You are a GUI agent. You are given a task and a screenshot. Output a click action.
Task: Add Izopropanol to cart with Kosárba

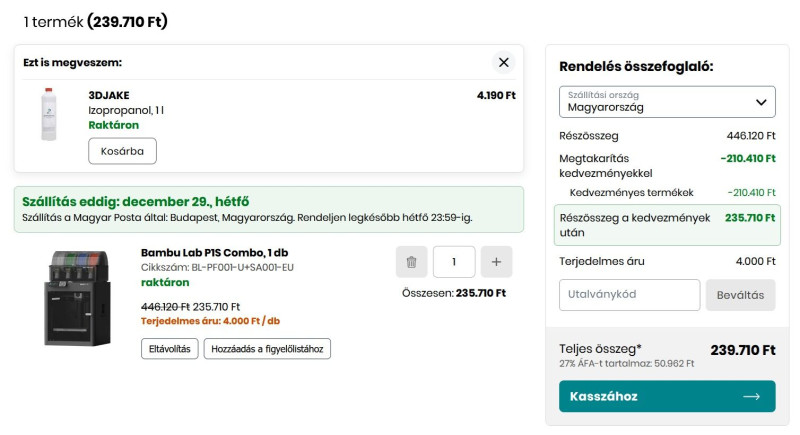122,151
